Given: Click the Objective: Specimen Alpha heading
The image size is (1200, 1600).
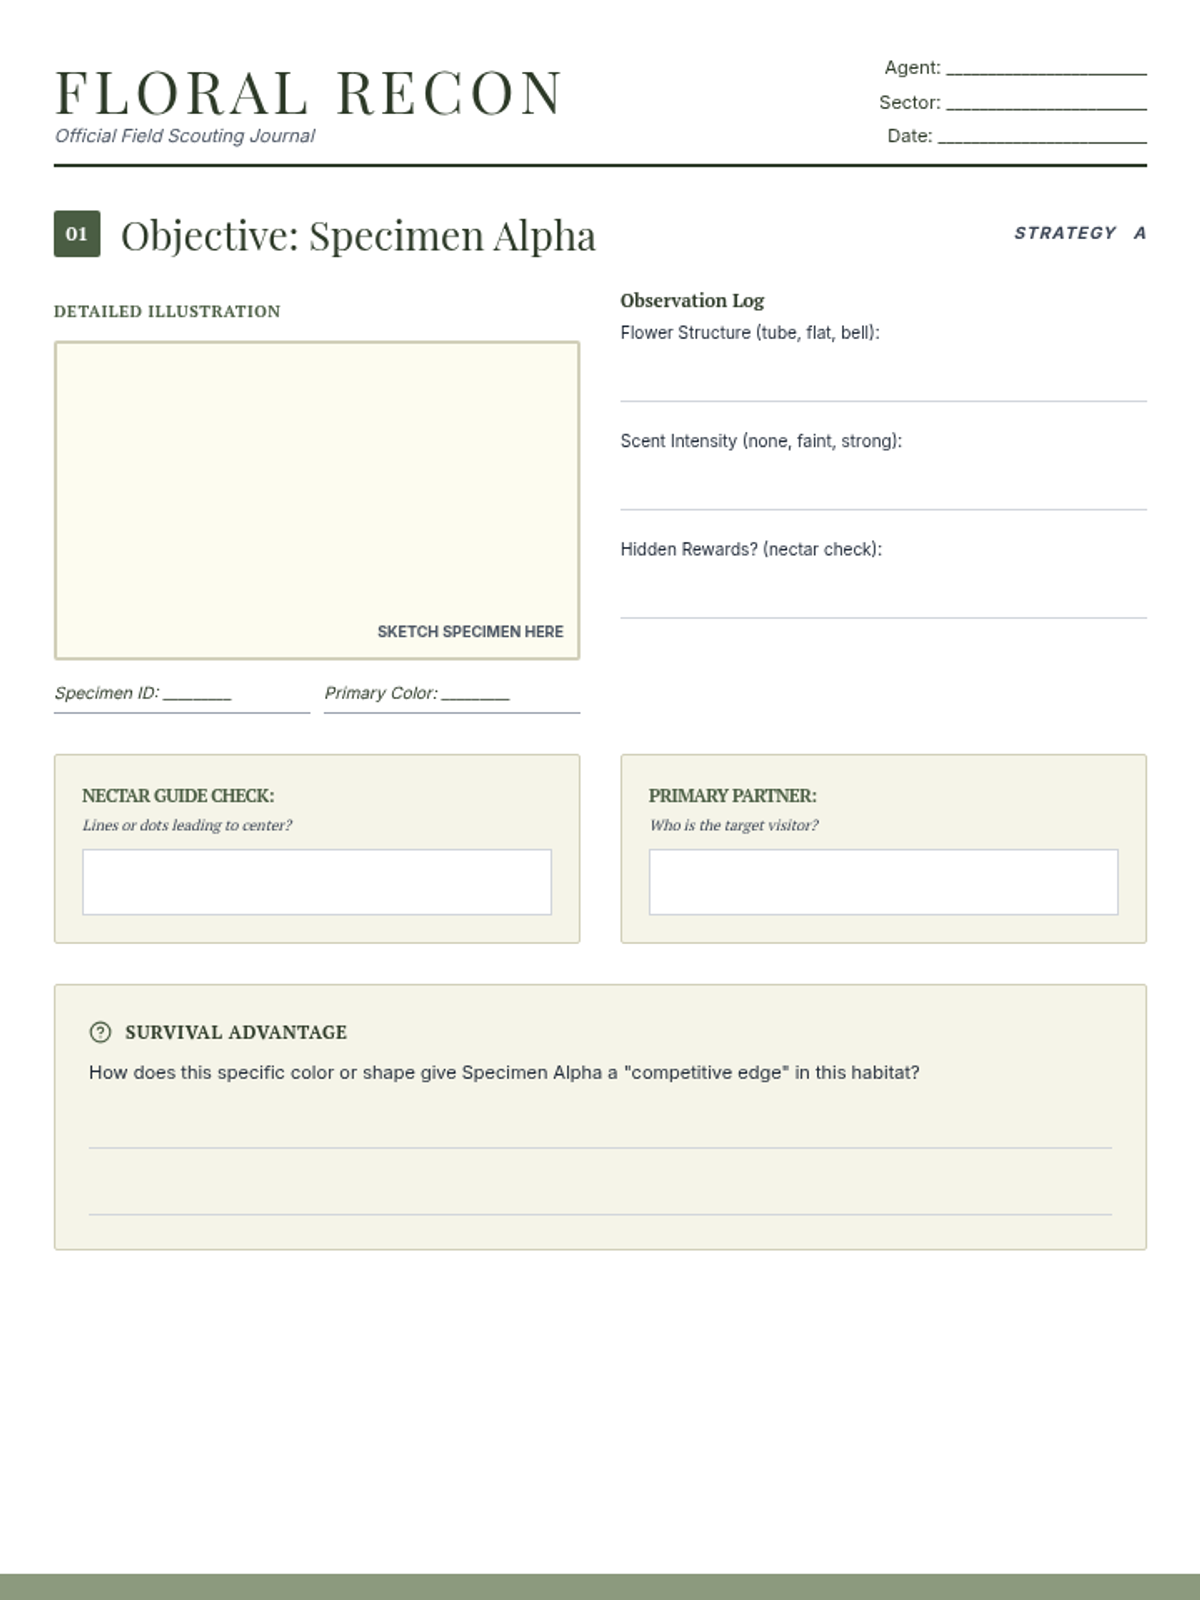Looking at the screenshot, I should click(358, 236).
